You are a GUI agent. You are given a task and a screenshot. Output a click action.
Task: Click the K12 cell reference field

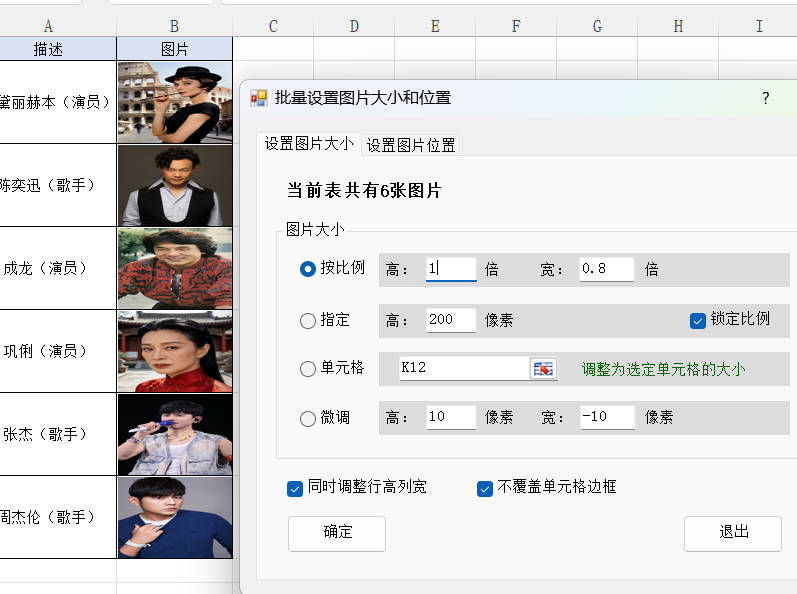(x=462, y=368)
